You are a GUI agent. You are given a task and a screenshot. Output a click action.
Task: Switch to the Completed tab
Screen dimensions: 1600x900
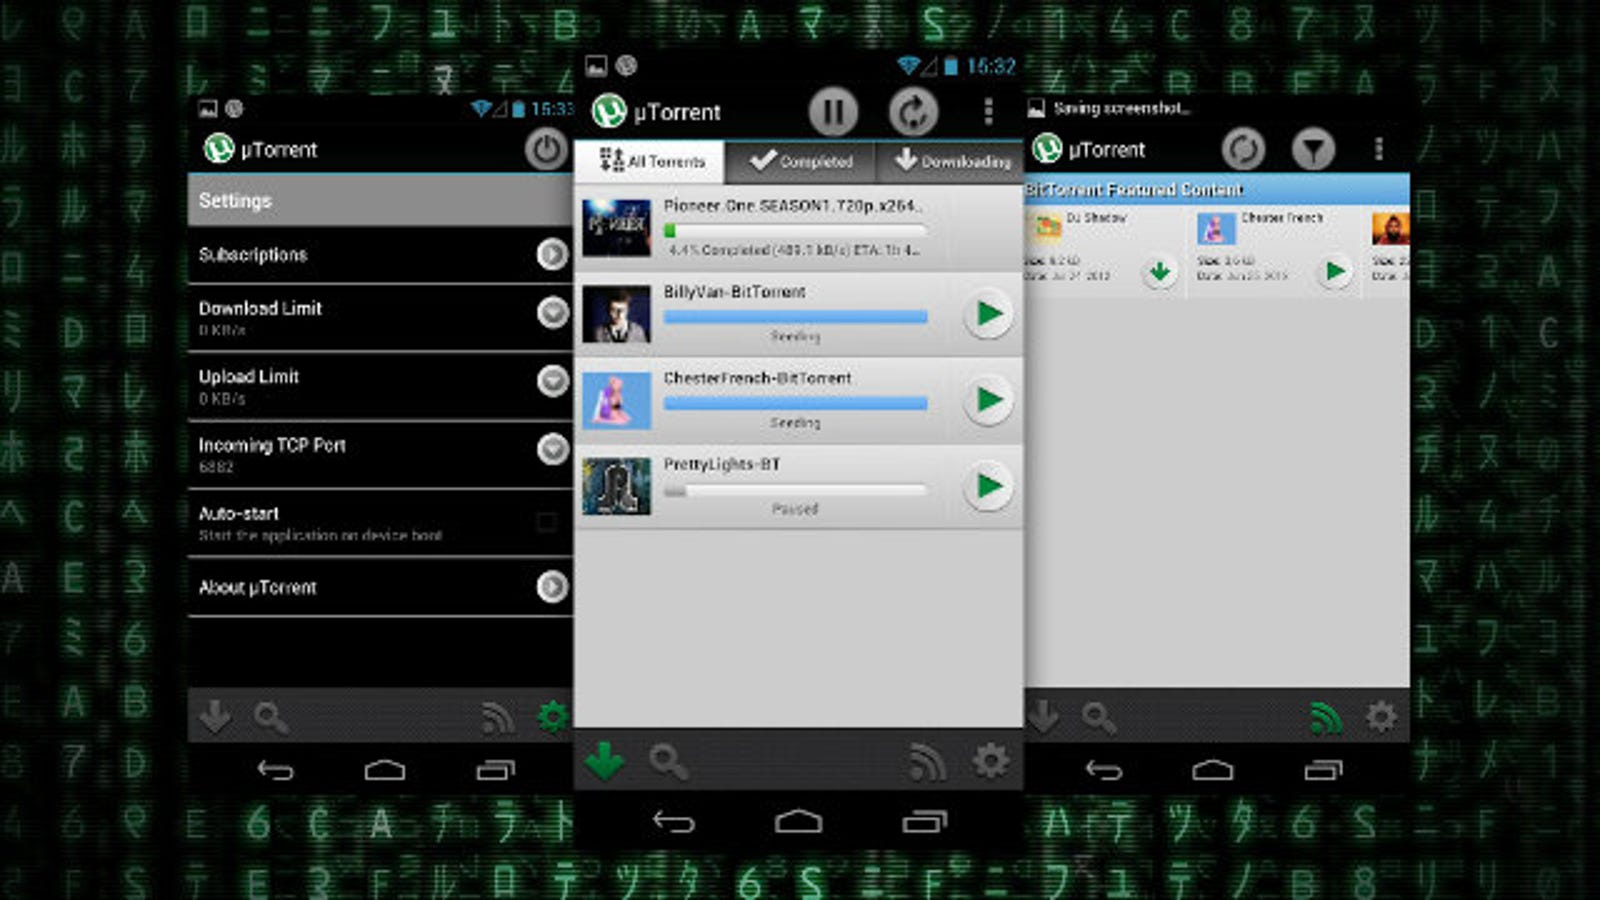801,161
